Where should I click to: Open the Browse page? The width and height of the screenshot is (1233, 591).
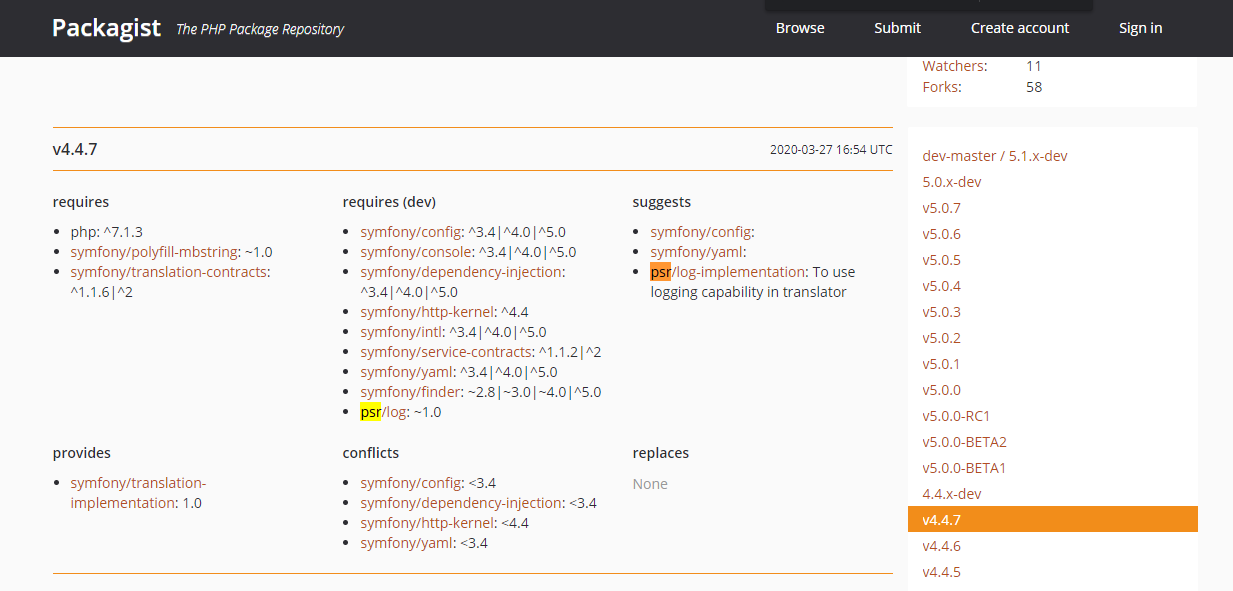[799, 28]
